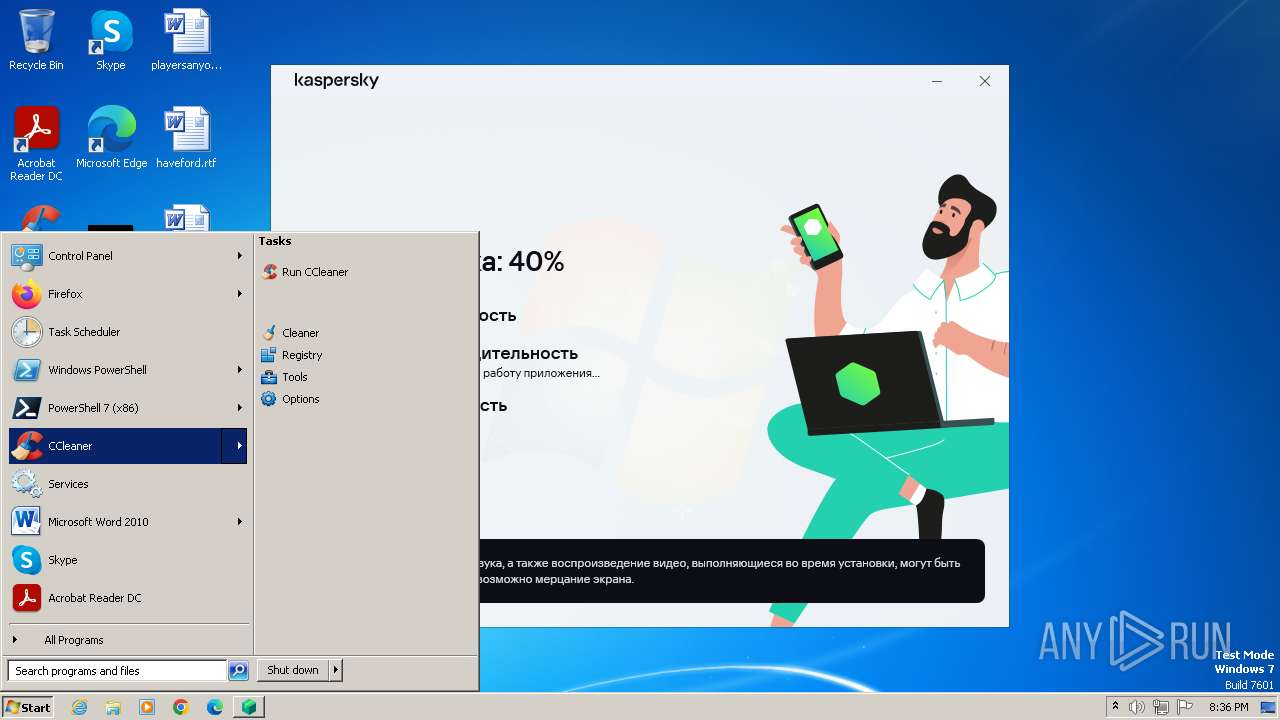Open CCleaner Tools task

pos(284,377)
